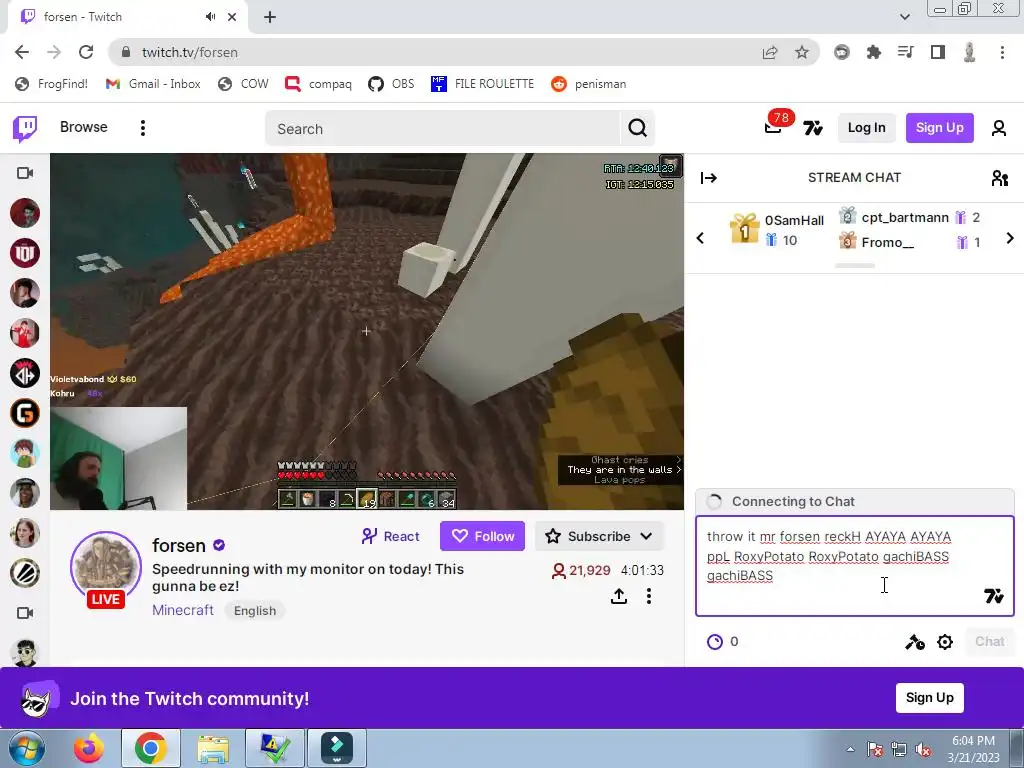
Task: Open the 7TV emote menu in chat box
Action: [993, 596]
